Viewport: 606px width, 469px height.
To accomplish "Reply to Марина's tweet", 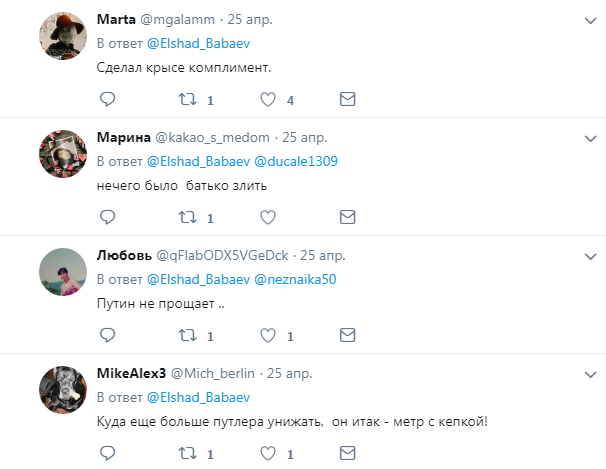I will [107, 217].
